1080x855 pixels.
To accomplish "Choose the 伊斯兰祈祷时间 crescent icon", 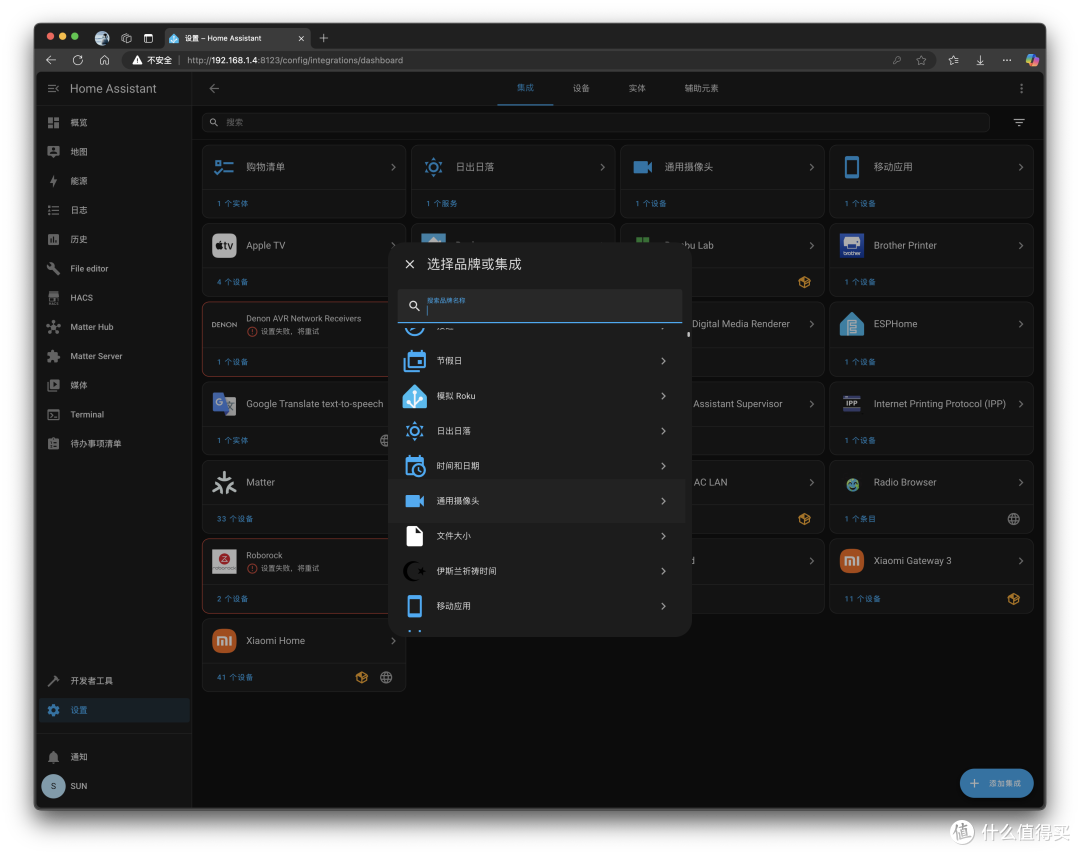I will click(x=415, y=571).
